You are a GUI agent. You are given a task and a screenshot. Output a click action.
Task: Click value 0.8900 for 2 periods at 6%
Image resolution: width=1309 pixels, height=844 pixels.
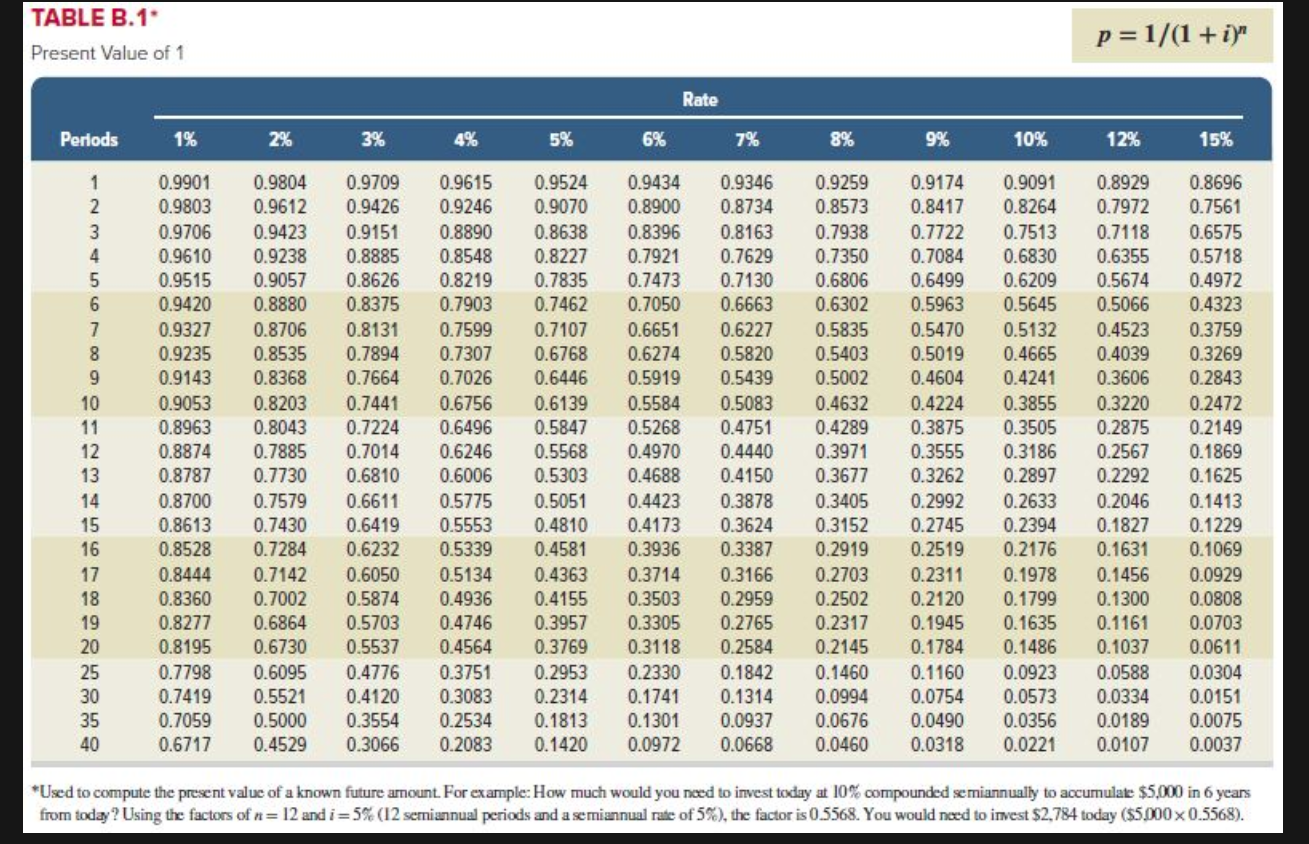point(653,208)
